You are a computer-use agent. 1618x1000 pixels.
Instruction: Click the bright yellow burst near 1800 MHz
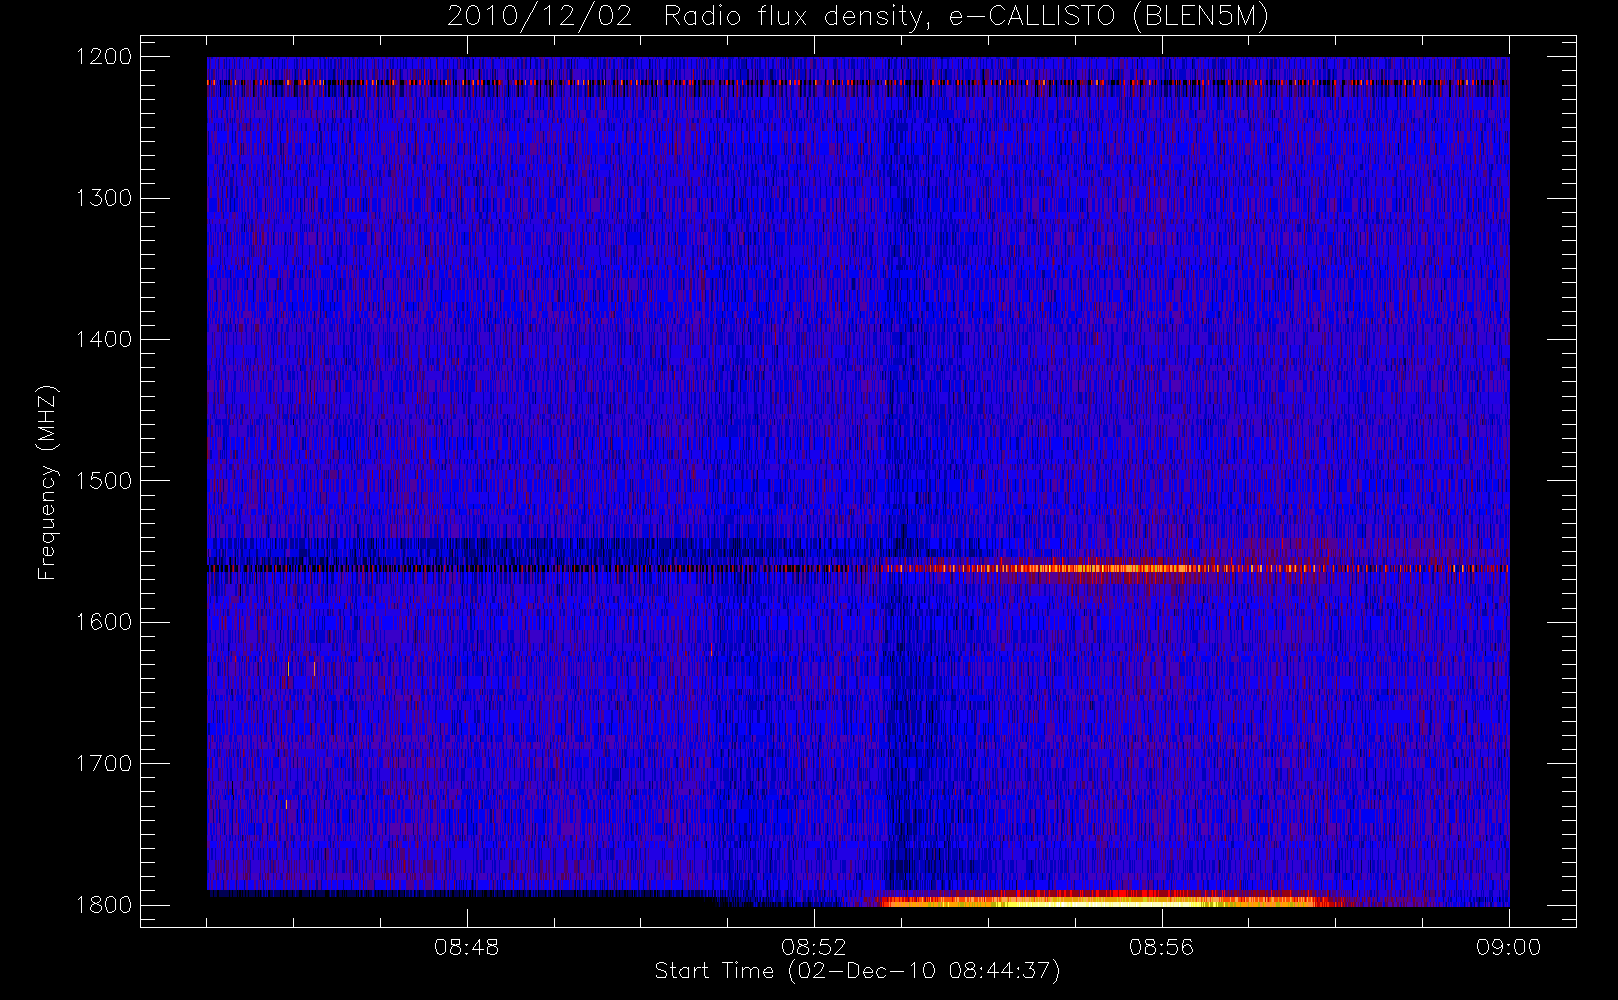click(1110, 899)
